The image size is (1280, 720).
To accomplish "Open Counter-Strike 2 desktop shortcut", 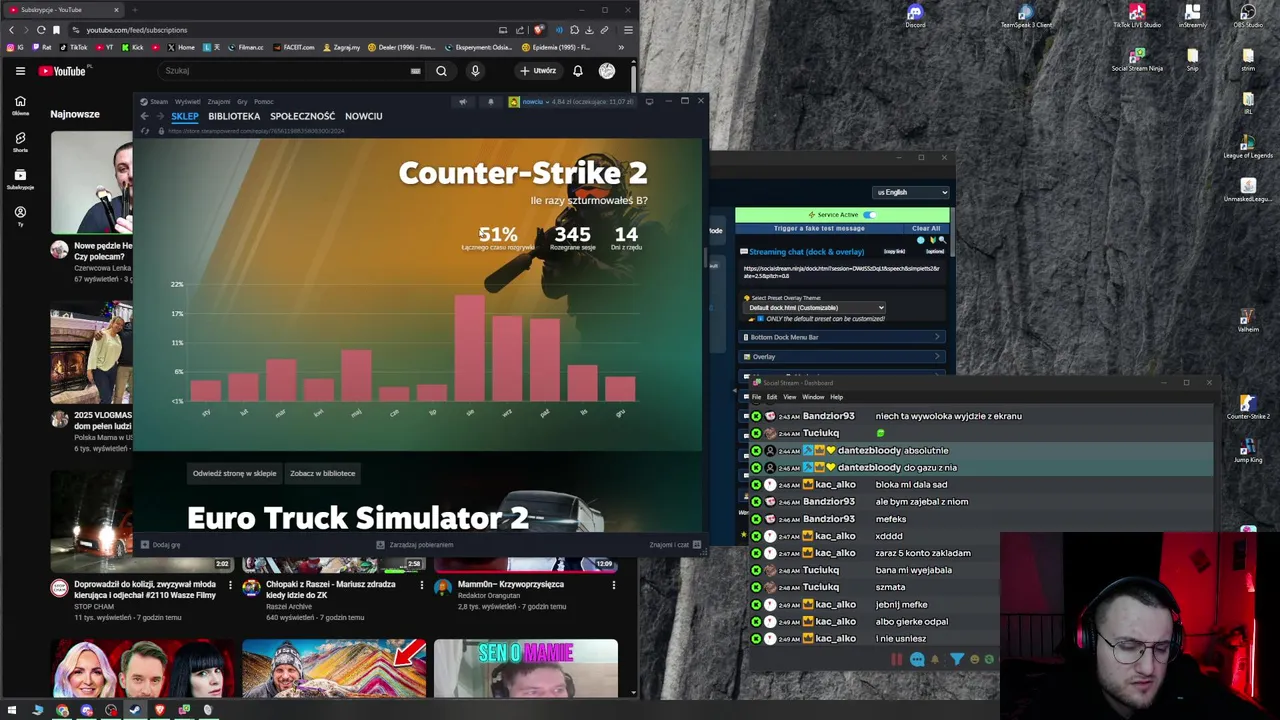I will (x=1248, y=407).
